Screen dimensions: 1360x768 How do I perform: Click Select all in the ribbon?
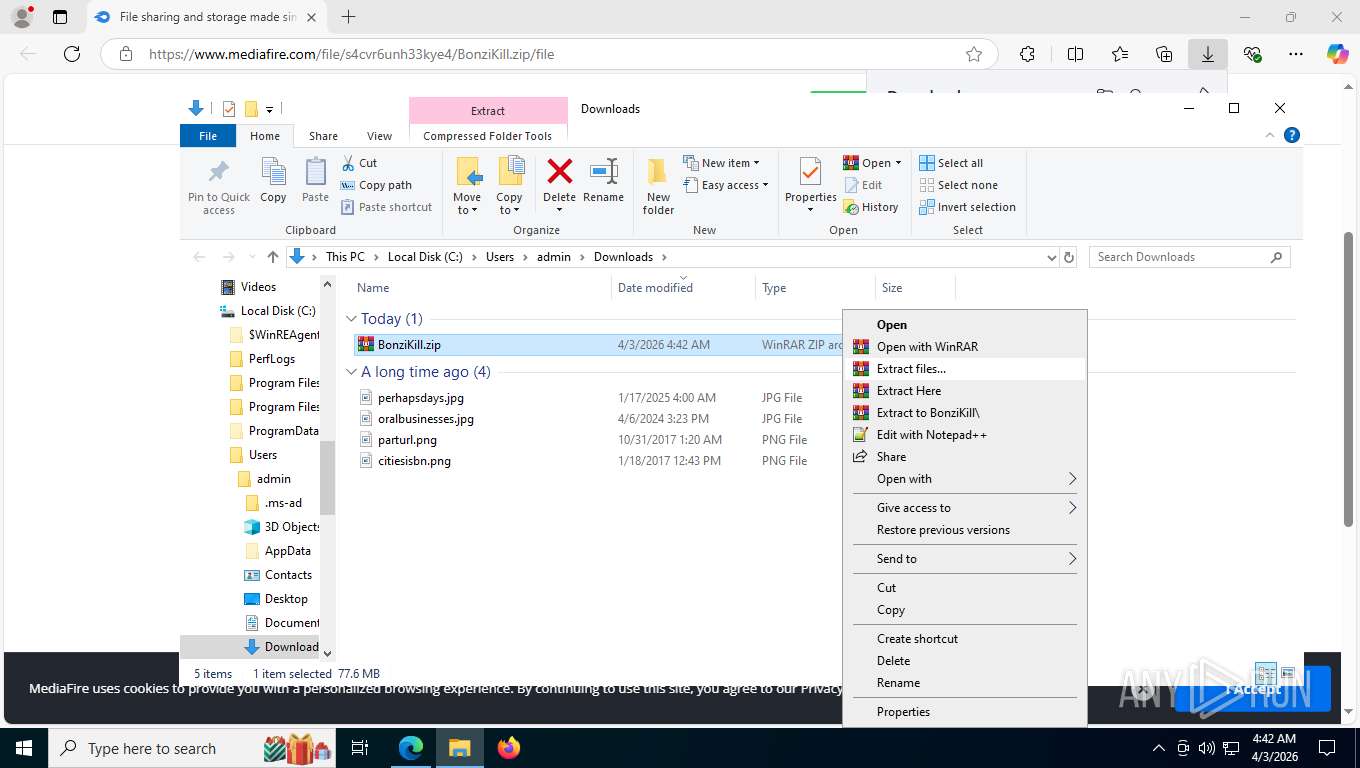951,163
